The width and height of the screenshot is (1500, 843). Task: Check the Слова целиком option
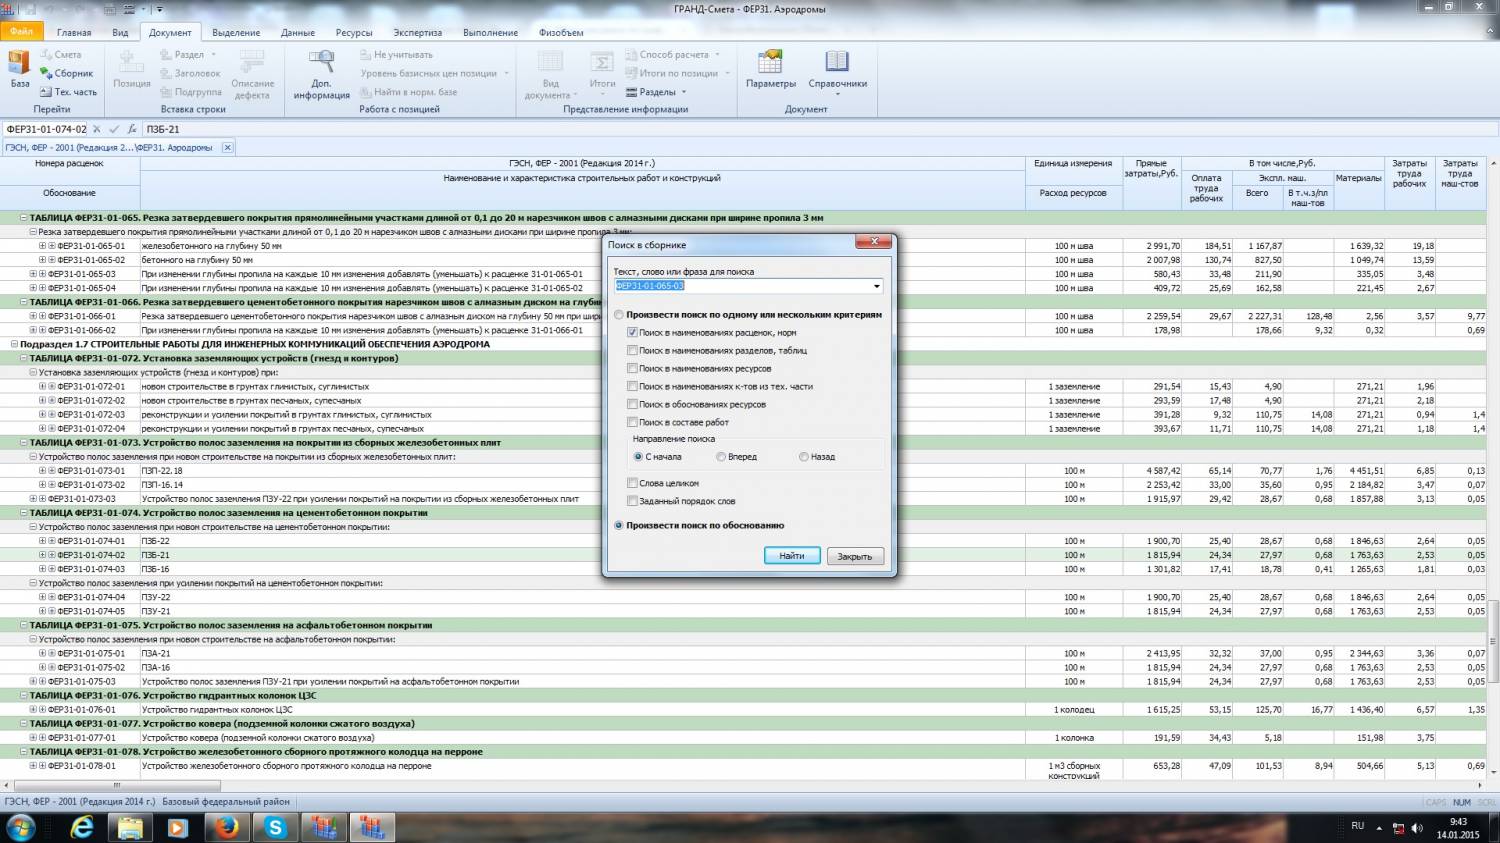click(632, 483)
